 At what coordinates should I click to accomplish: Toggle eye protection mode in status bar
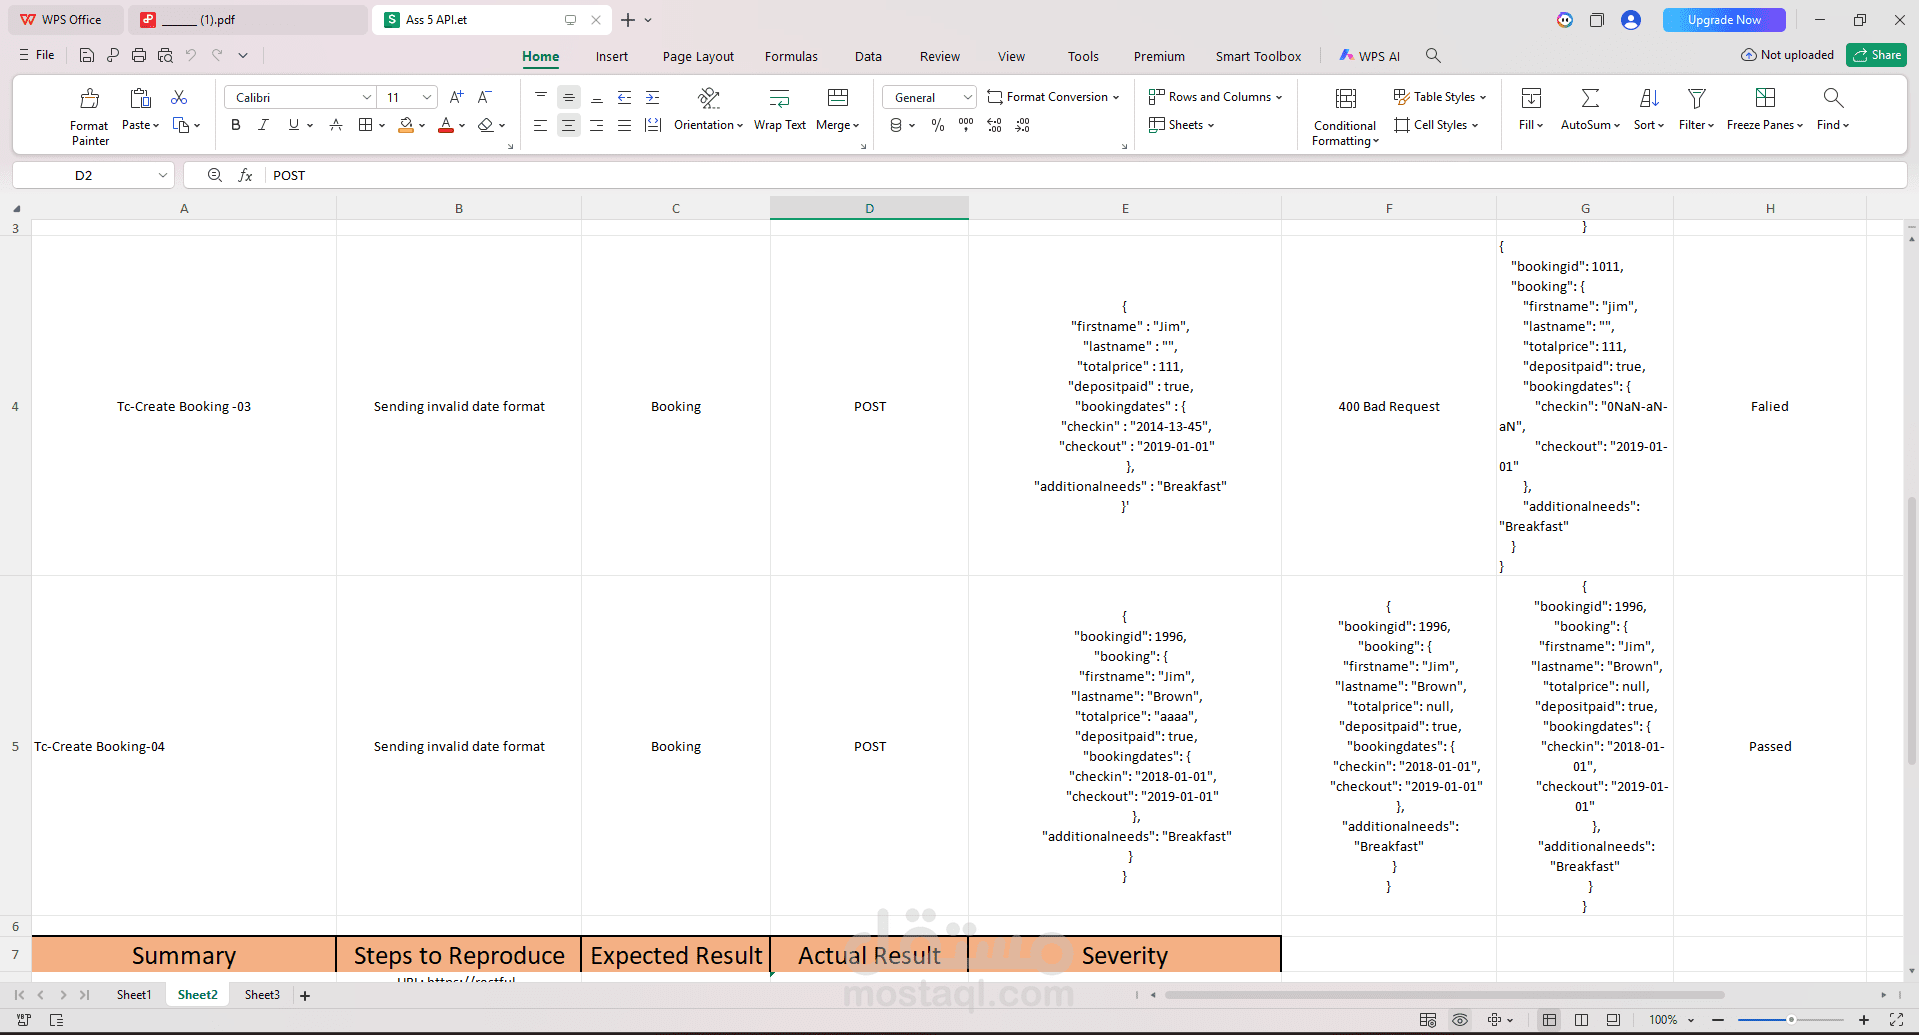pos(1460,1019)
